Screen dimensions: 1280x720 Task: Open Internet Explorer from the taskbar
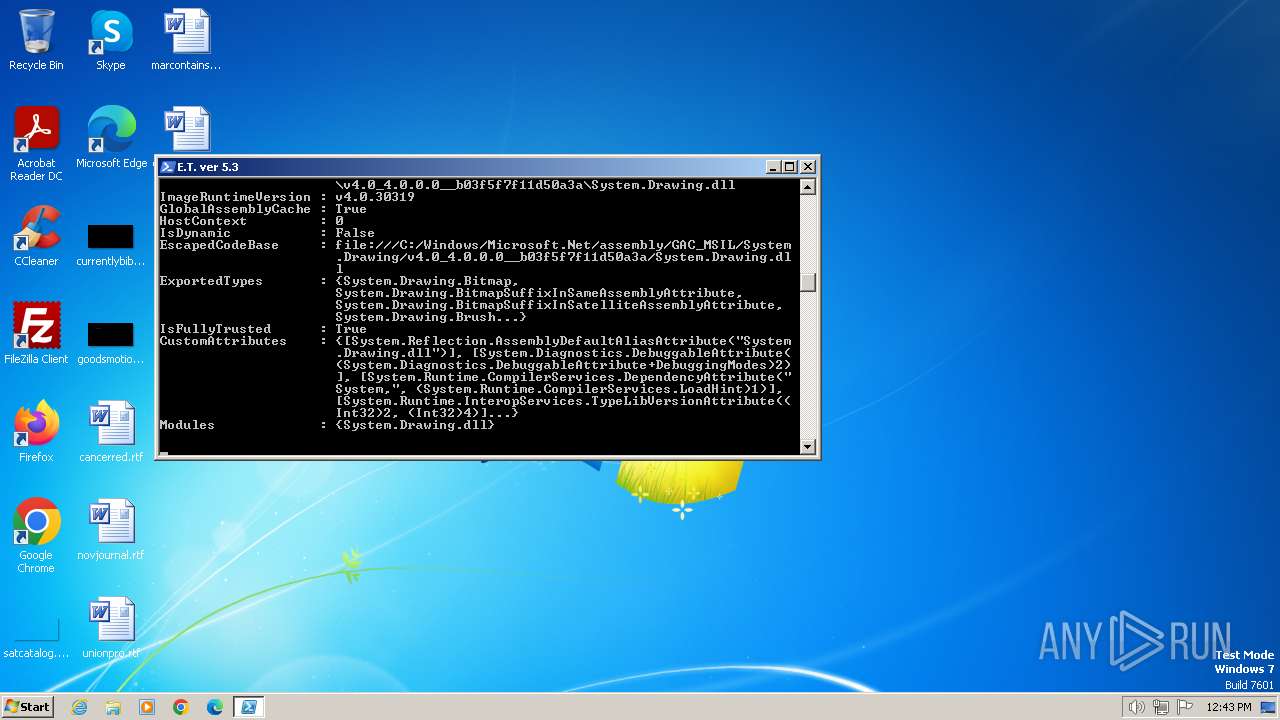click(80, 707)
